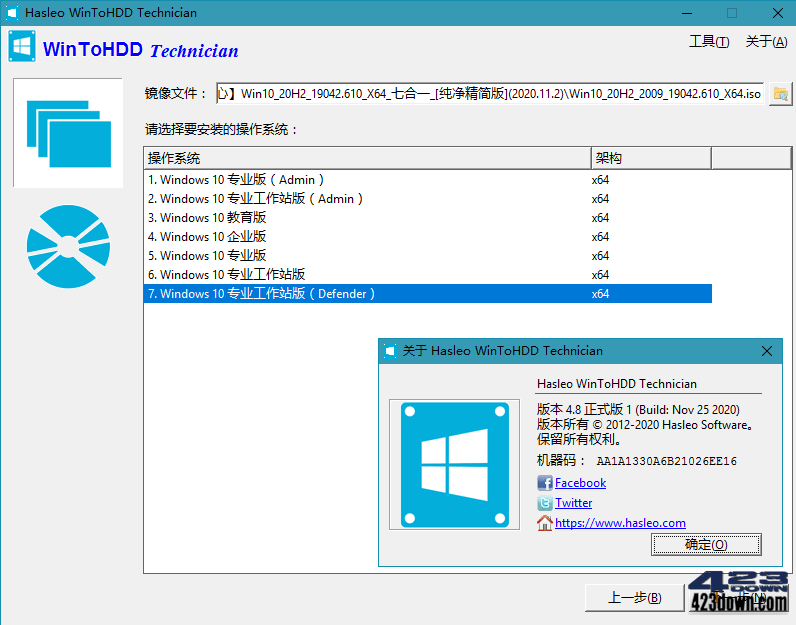Image resolution: width=796 pixels, height=625 pixels.
Task: Sort by the 操作系统 column header
Action: (x=368, y=158)
